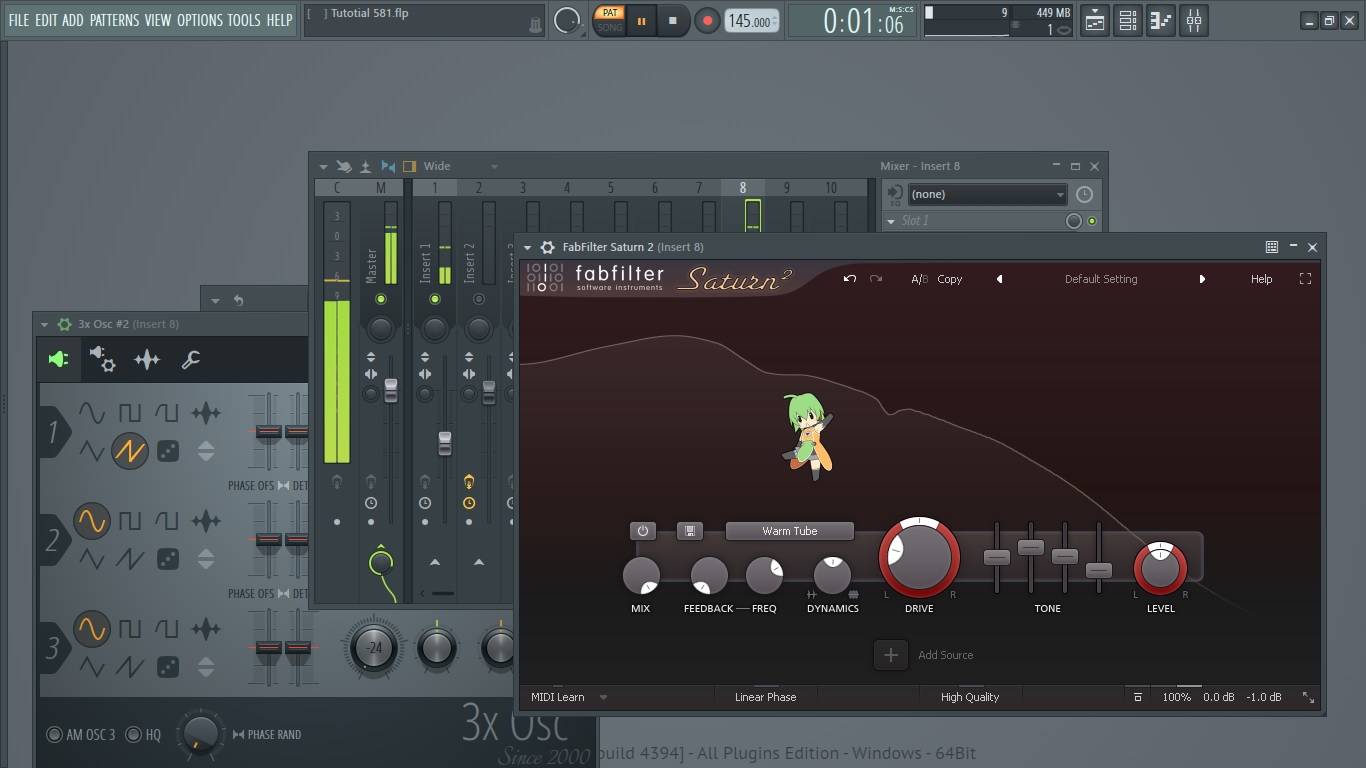Open Mixer window options menu arrow
This screenshot has height=768, width=1366.
click(323, 166)
